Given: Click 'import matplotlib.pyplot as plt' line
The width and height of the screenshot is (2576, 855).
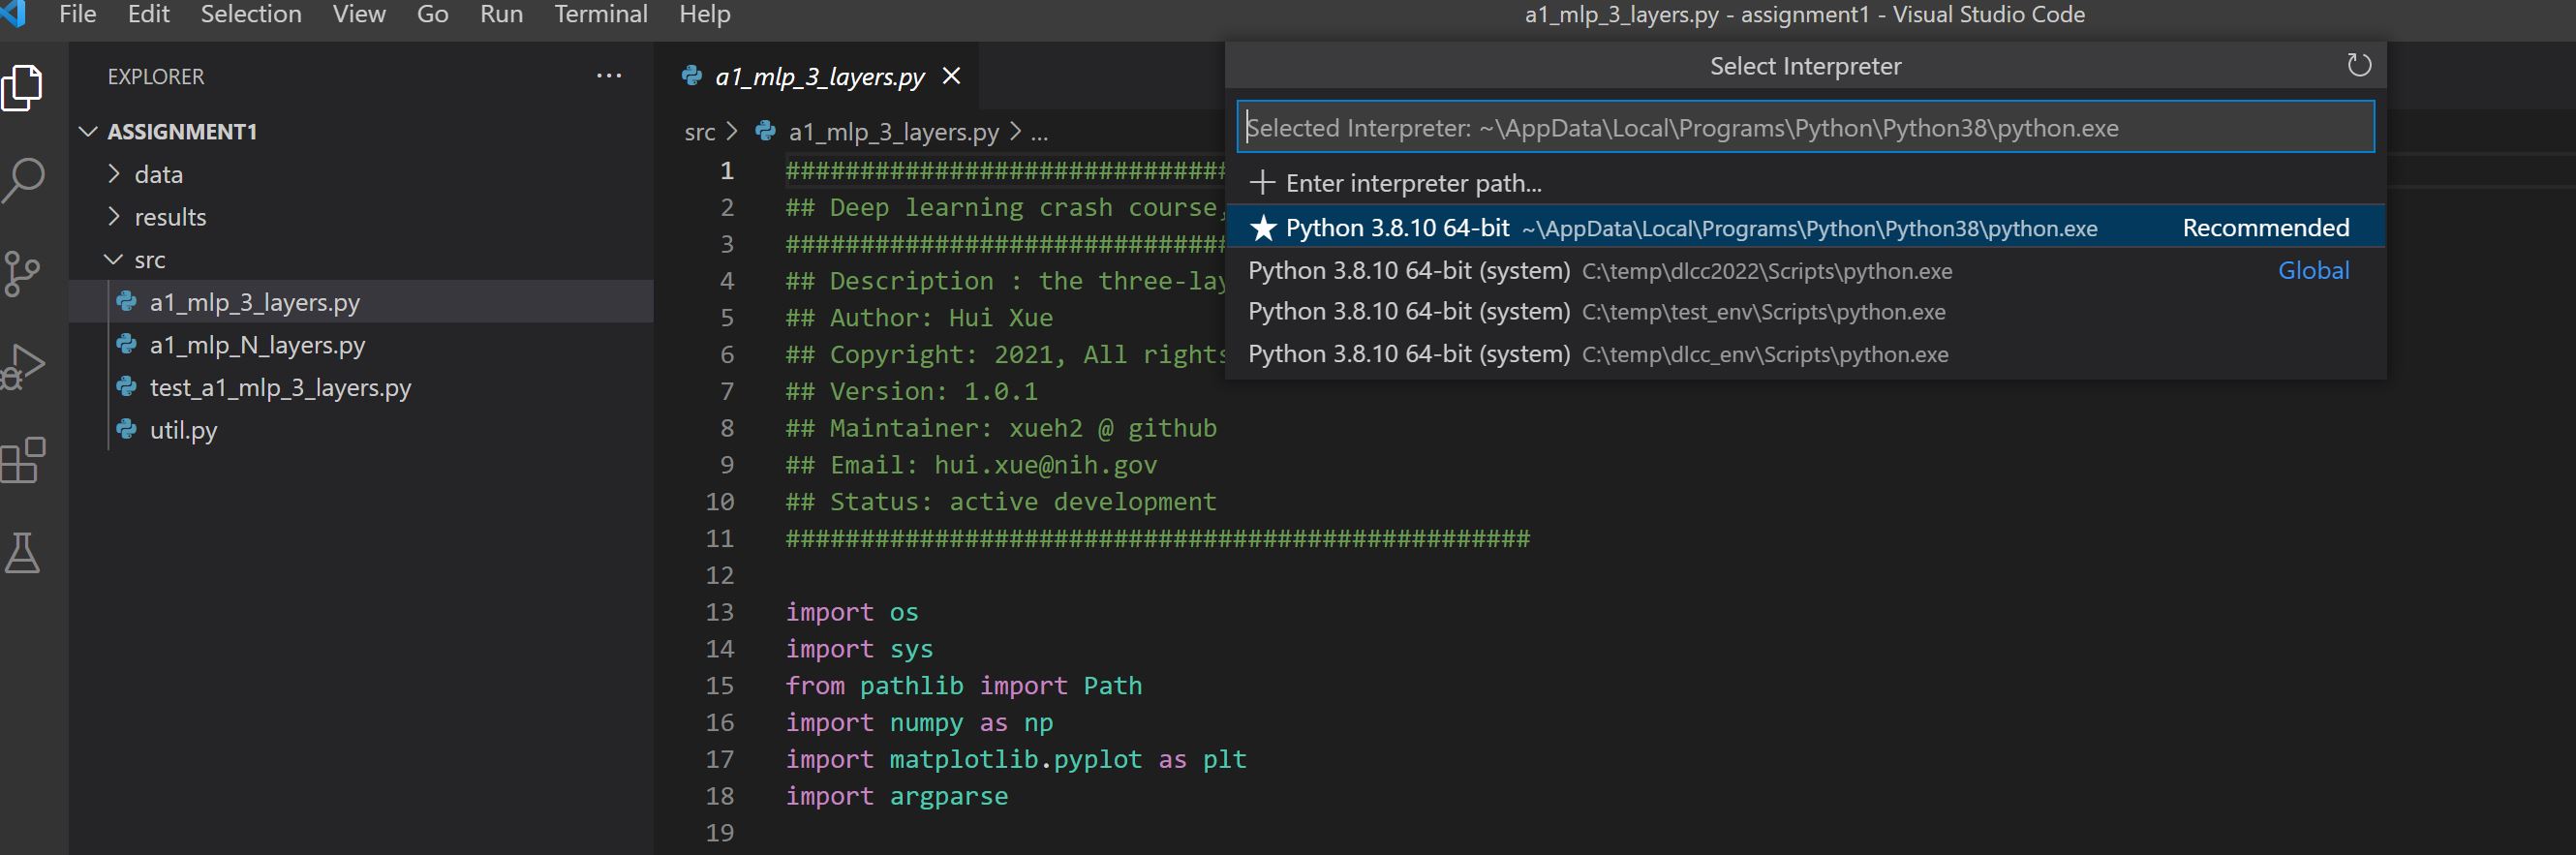Looking at the screenshot, I should 1016,759.
